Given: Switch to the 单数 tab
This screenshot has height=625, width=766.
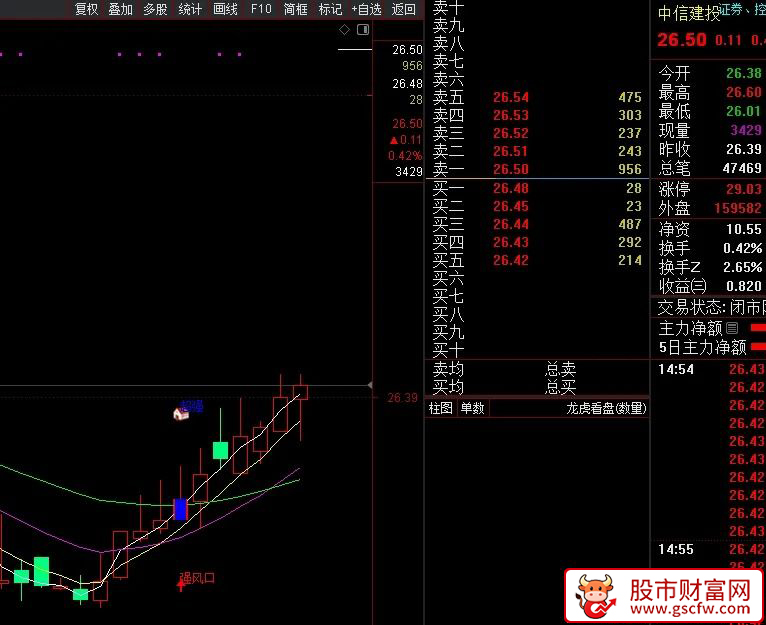Looking at the screenshot, I should click(x=472, y=408).
